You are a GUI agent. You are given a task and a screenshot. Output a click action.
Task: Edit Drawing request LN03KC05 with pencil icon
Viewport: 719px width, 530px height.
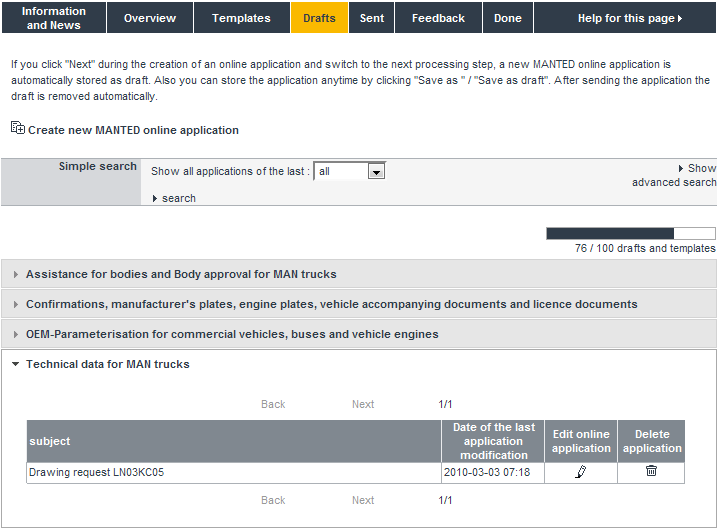[x=581, y=472]
